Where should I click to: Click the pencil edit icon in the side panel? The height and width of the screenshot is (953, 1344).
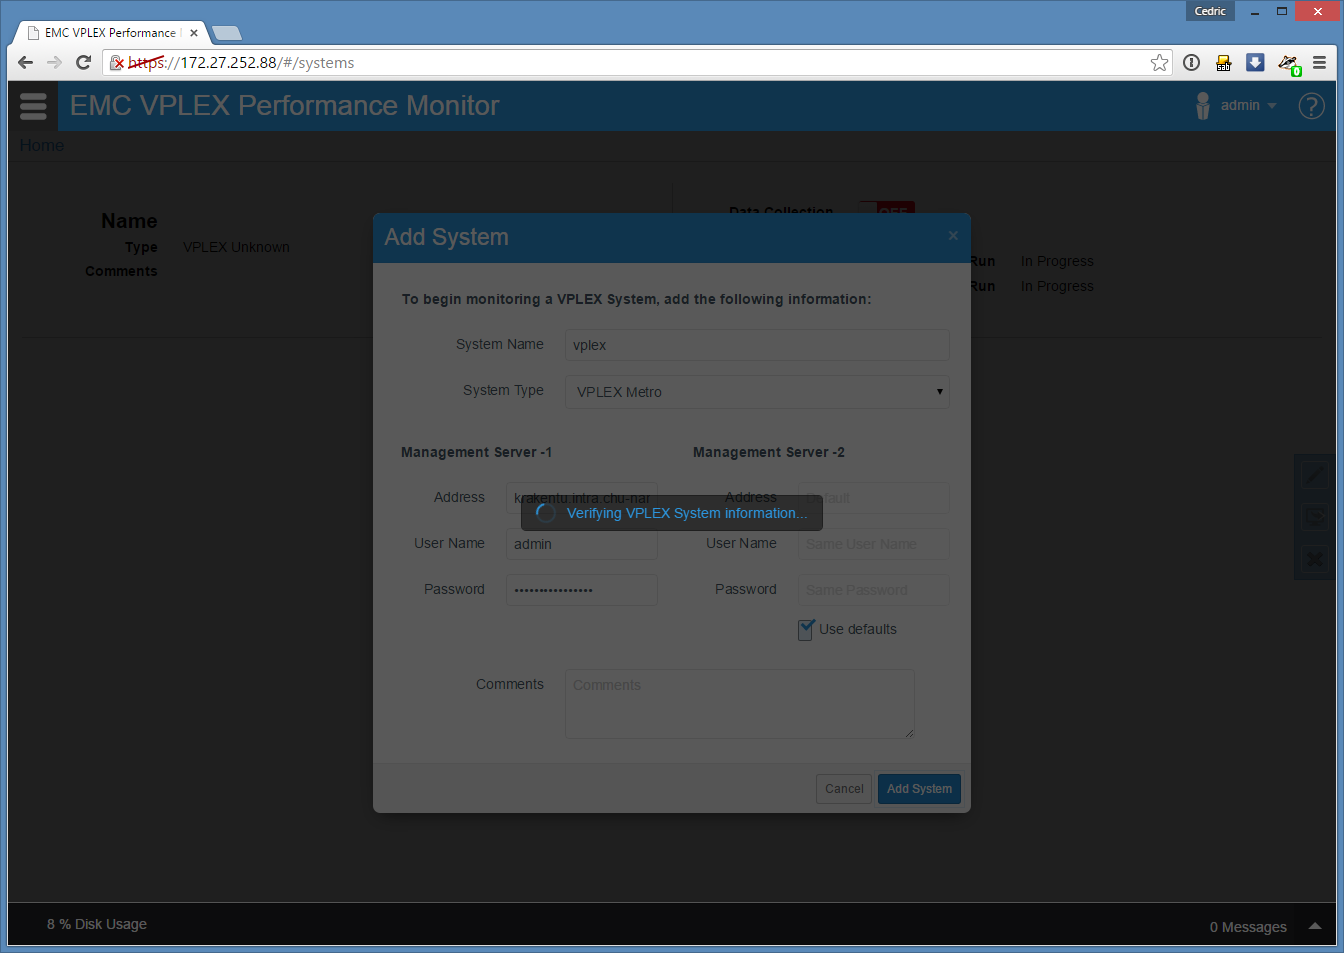coord(1315,477)
